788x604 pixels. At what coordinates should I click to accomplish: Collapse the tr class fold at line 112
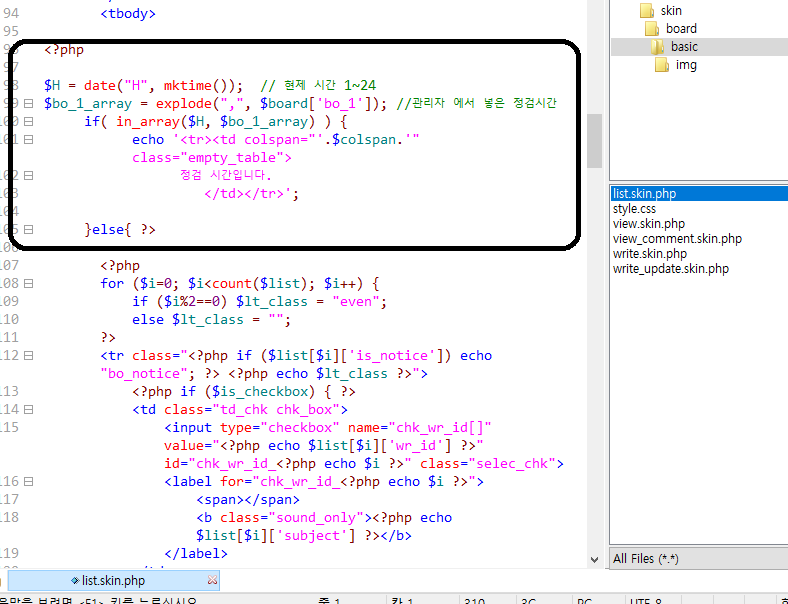pyautogui.click(x=28, y=356)
